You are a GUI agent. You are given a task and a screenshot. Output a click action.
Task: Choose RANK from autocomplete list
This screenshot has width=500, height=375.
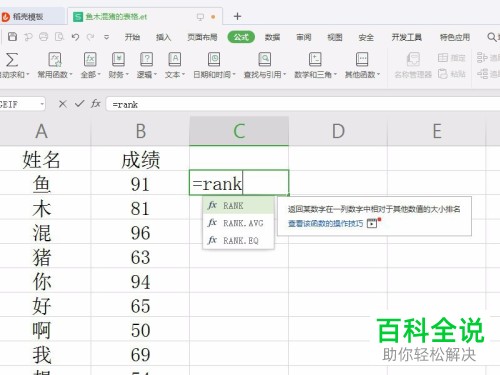pyautogui.click(x=238, y=205)
